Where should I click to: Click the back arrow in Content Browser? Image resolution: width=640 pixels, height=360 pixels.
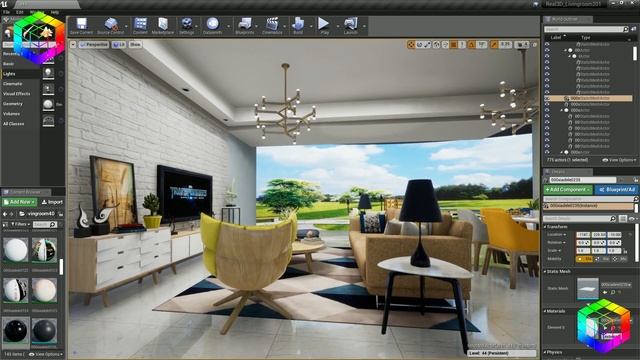pos(5,213)
